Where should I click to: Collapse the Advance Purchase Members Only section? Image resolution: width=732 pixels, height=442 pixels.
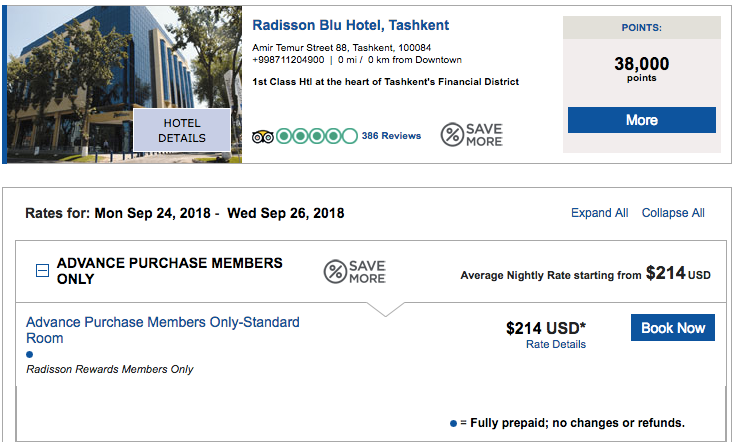[42, 270]
